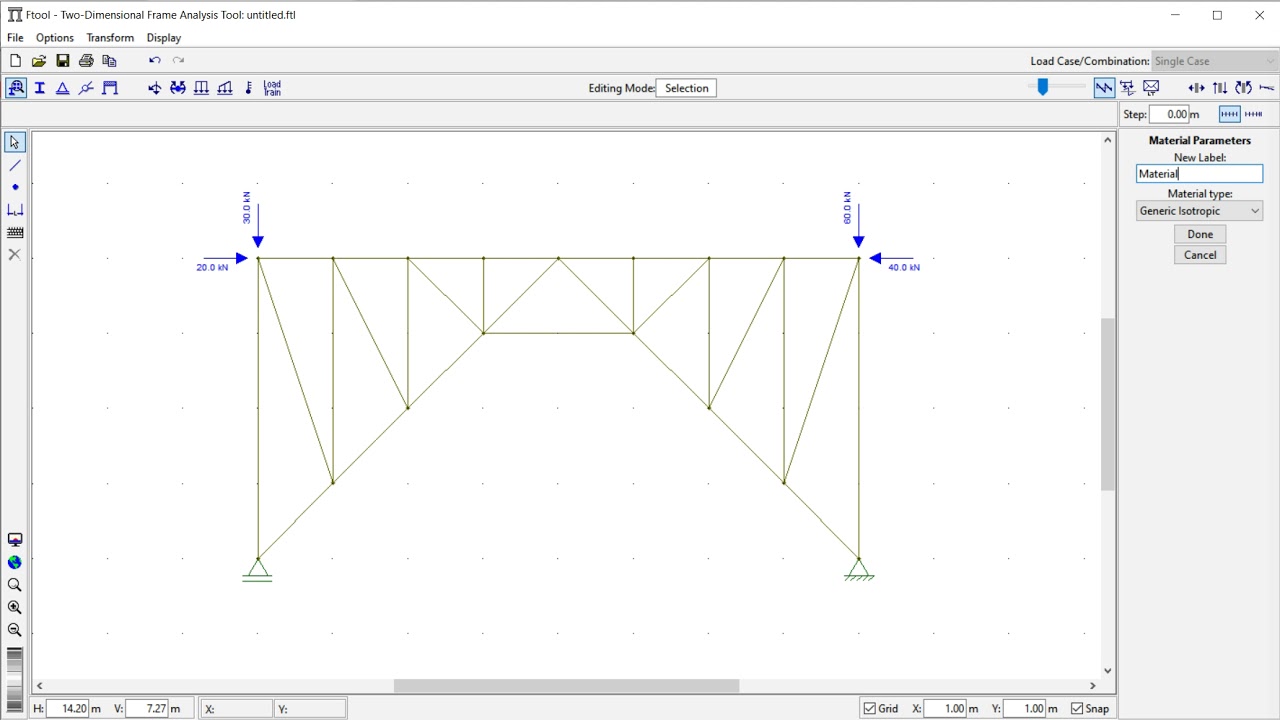Click the Redisplay monitor icon
Viewport: 1280px width, 720px height.
(15, 540)
